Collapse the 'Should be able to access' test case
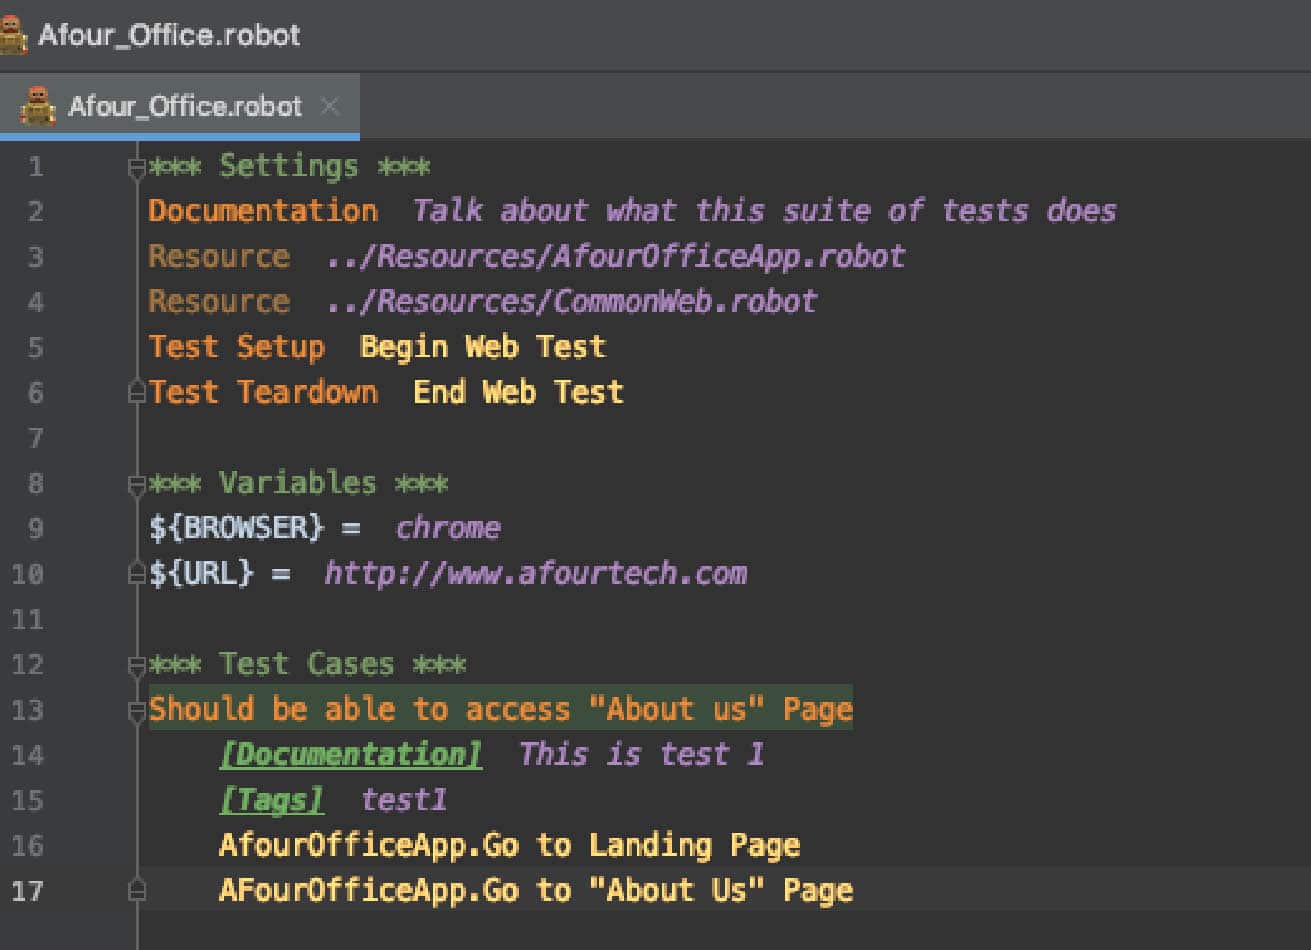Viewport: 1311px width, 950px height. pos(138,709)
